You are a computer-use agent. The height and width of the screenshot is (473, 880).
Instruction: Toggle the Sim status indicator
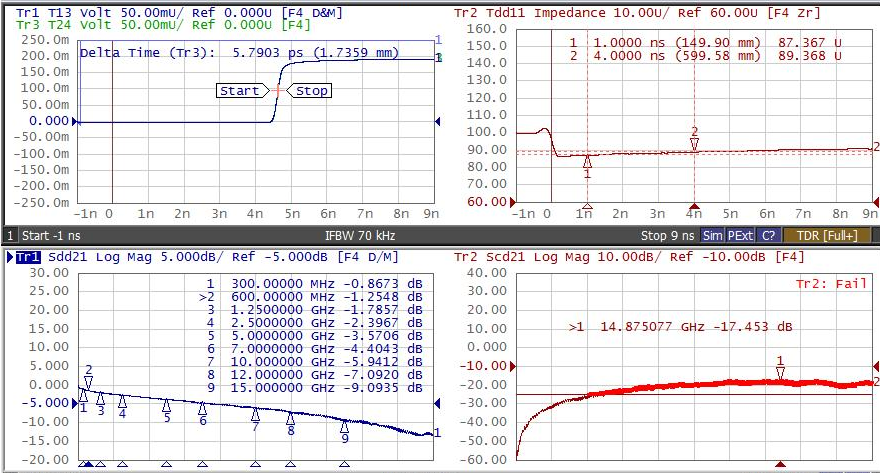[712, 236]
